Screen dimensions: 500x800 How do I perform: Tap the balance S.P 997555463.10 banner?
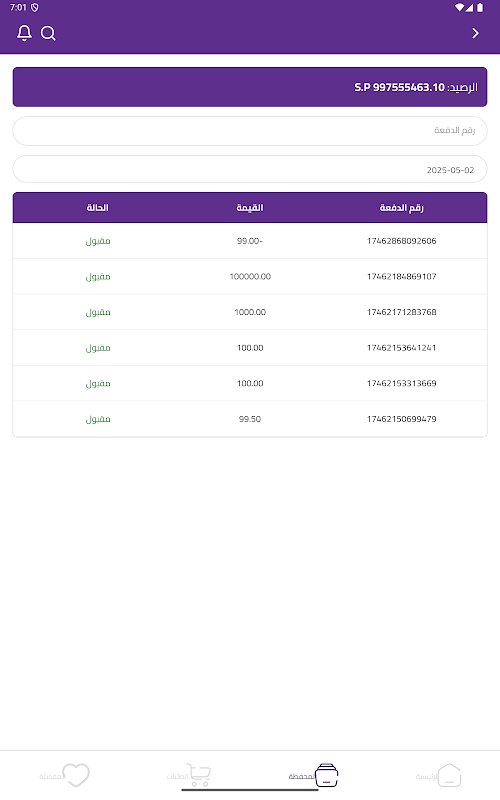click(x=250, y=87)
